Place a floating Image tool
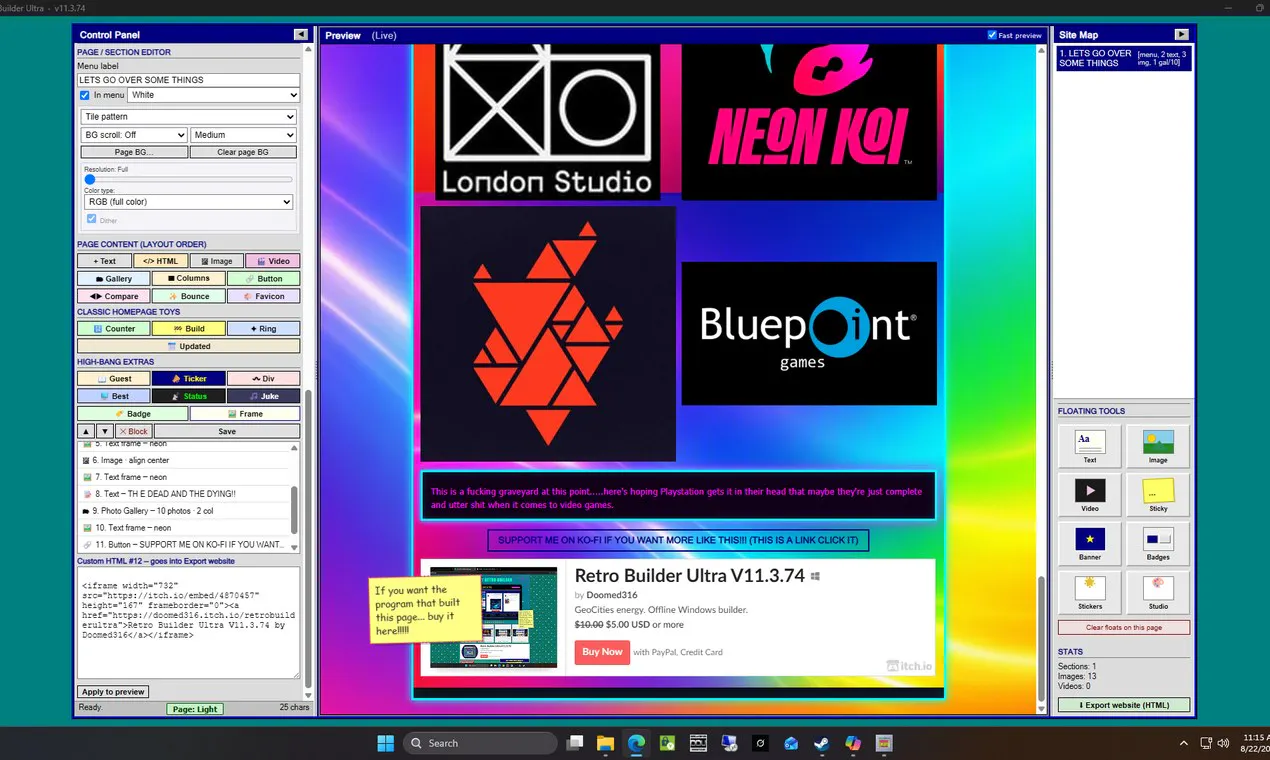 tap(1158, 446)
